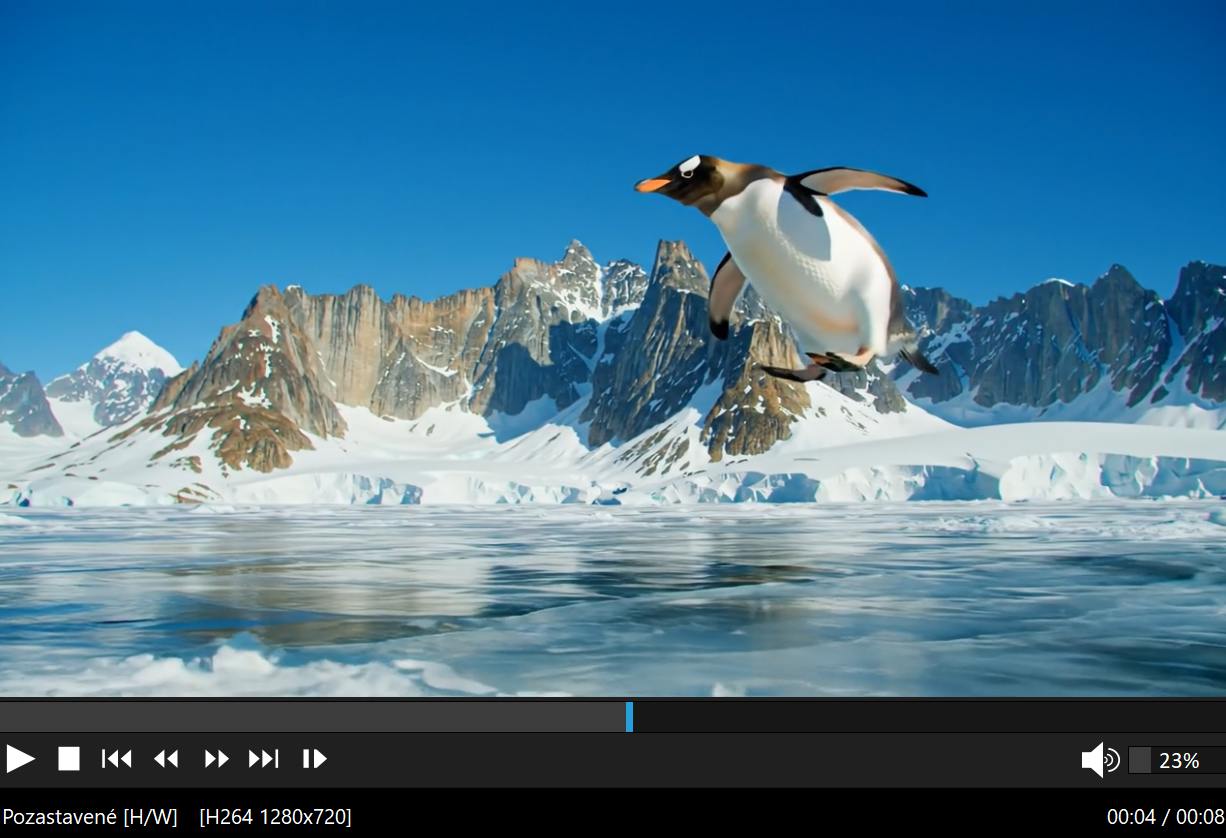Click the dark handle of the volume slider
The width and height of the screenshot is (1226, 838).
pos(1140,760)
